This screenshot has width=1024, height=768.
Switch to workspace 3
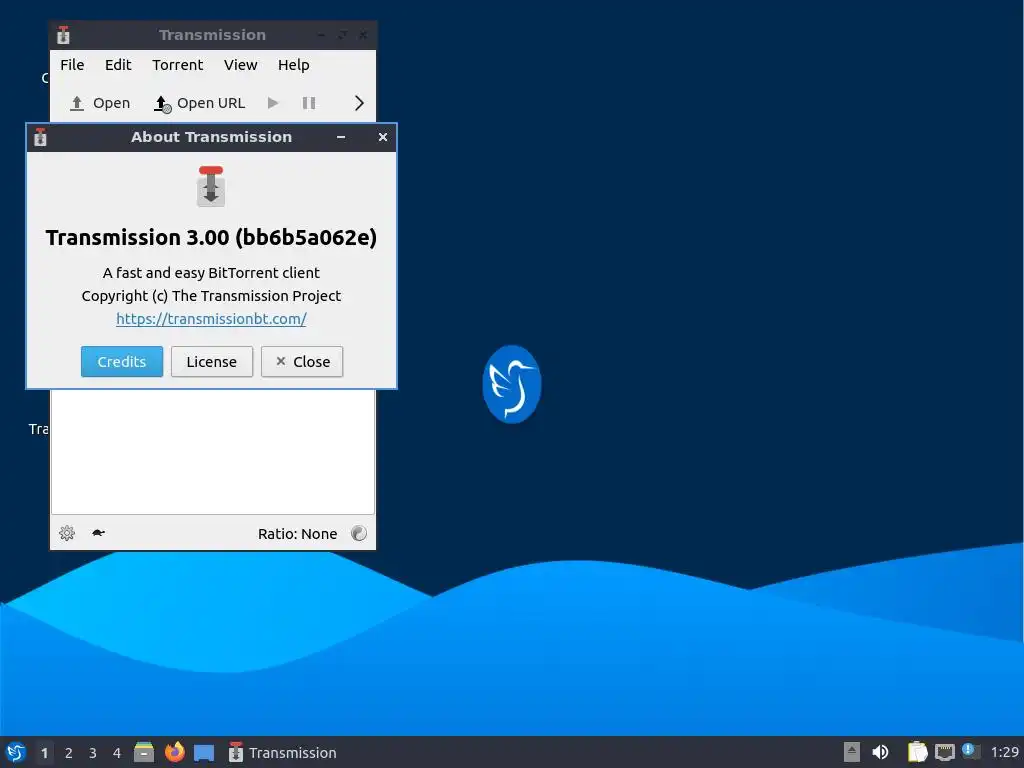(x=93, y=753)
